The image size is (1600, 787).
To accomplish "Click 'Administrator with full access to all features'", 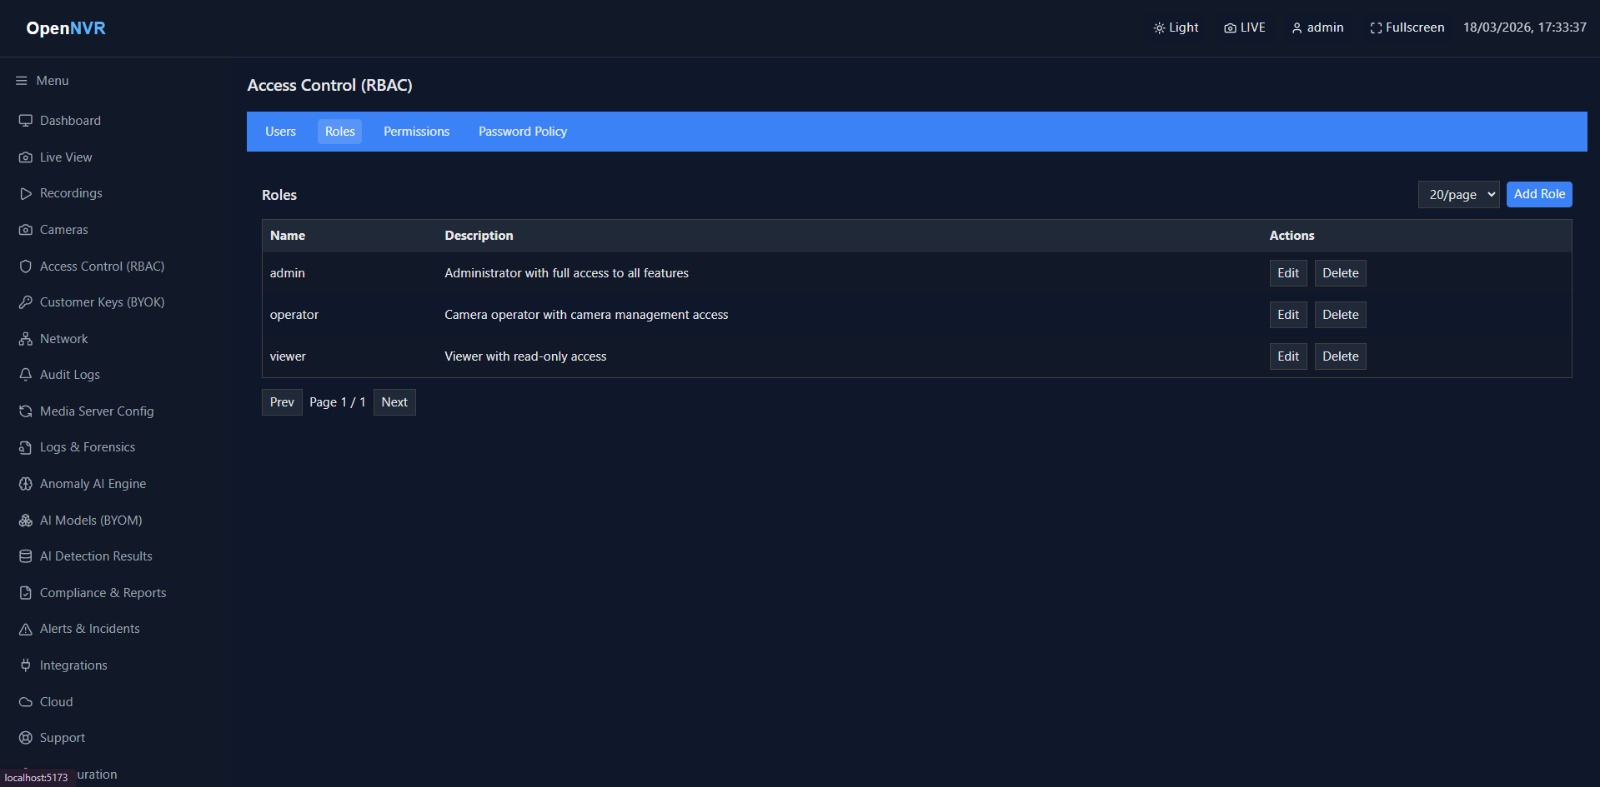I will pos(567,273).
